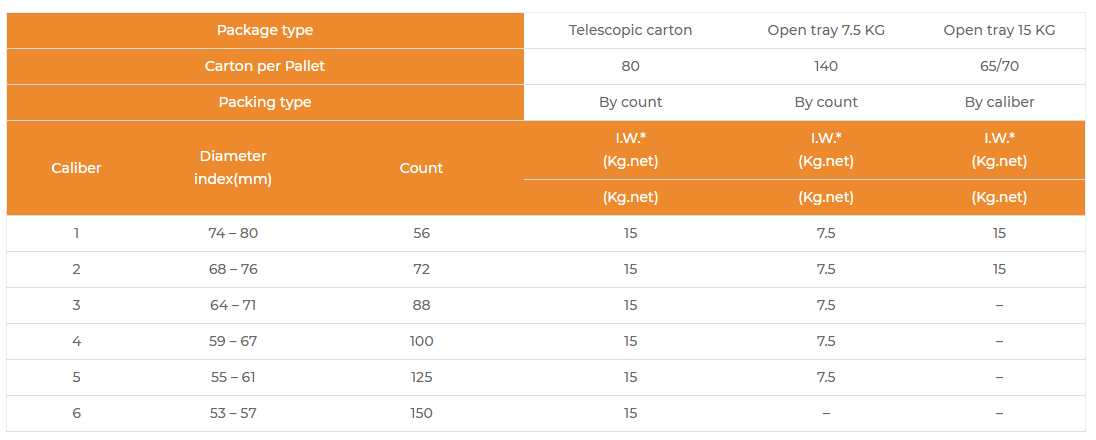Click the "Count" column header
Viewport: 1096px width, 440px height.
421,168
